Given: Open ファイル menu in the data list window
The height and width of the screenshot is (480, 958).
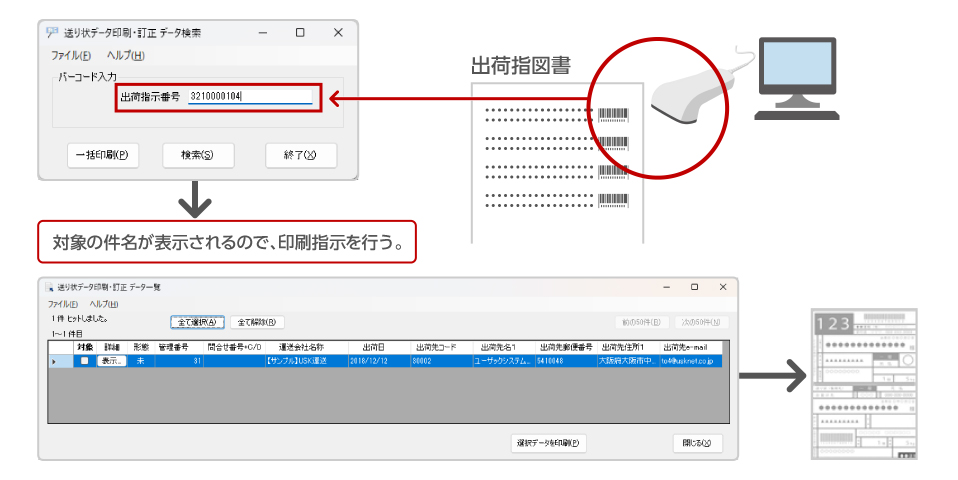Looking at the screenshot, I should click(x=62, y=304).
